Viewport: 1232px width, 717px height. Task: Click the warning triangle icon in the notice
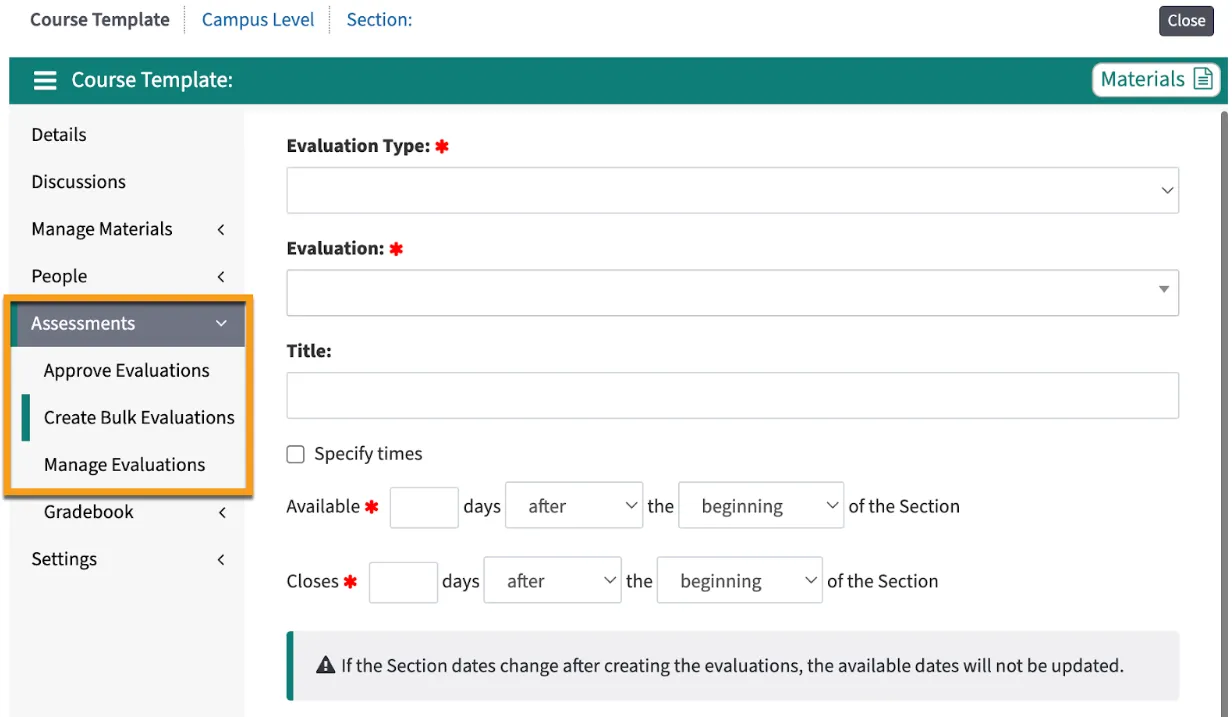click(x=325, y=665)
